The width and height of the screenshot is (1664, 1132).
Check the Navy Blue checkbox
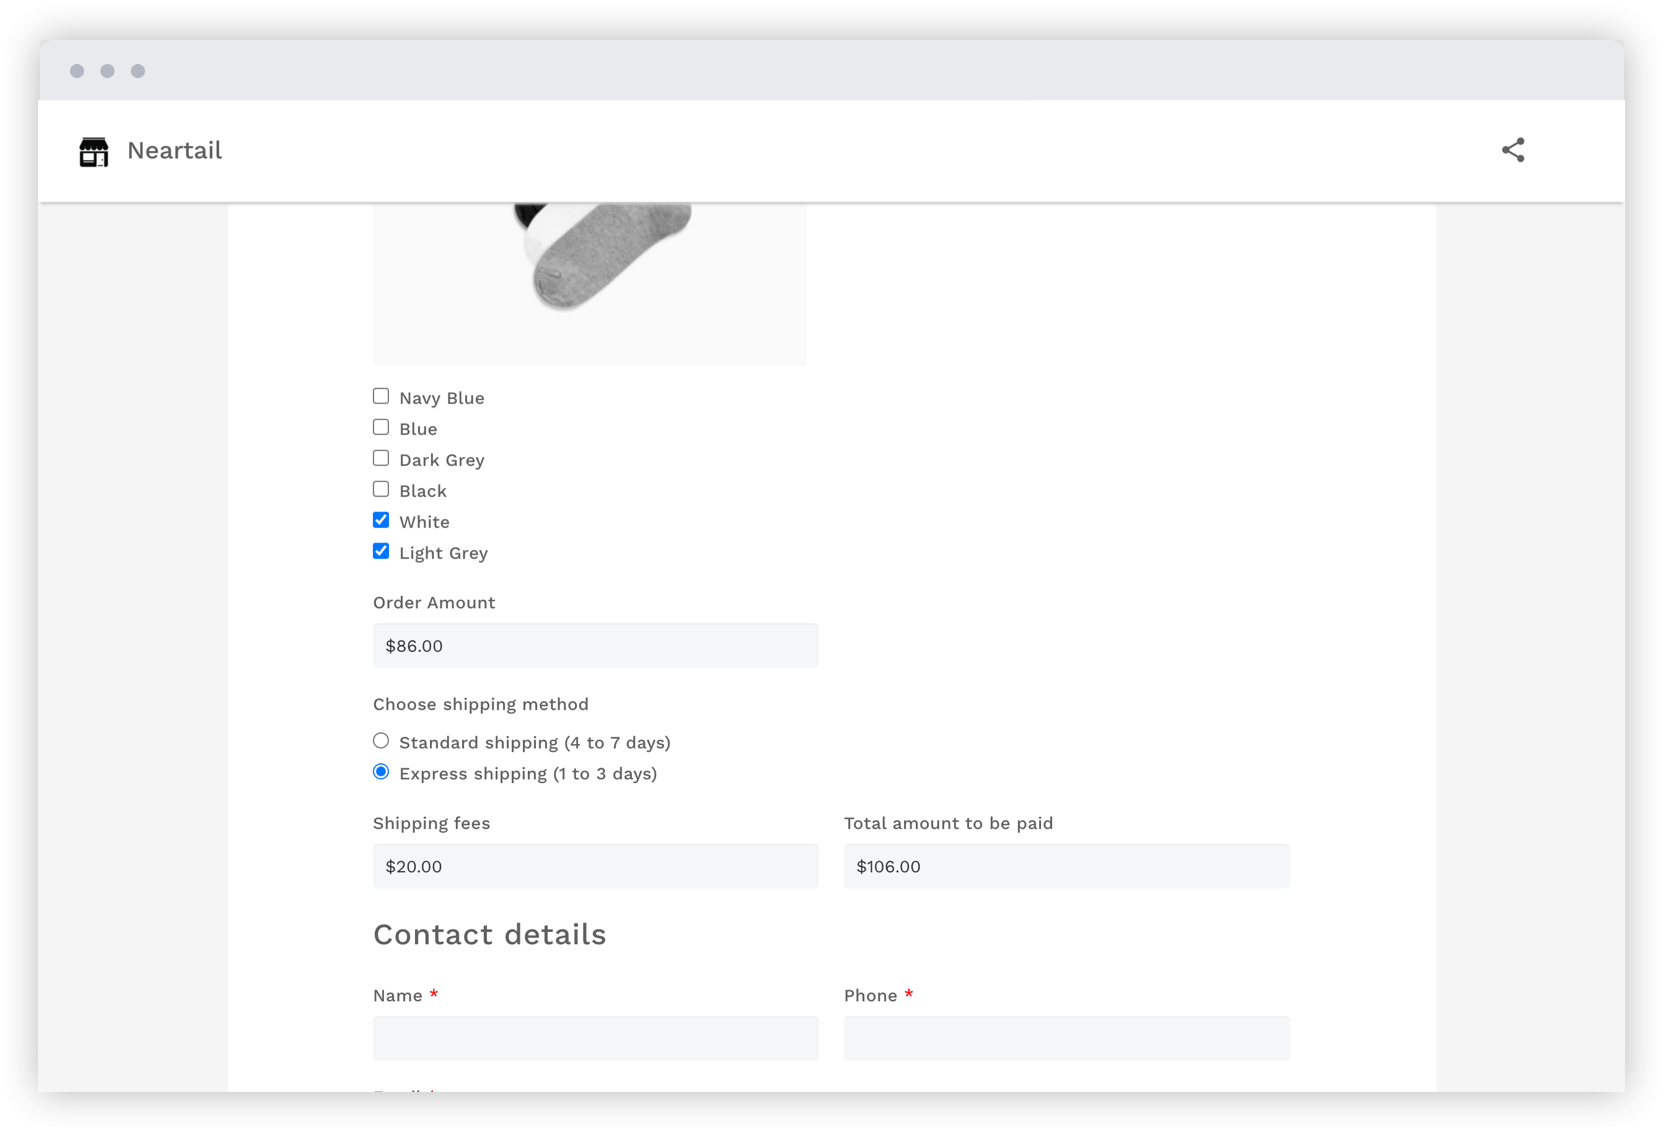coord(381,397)
